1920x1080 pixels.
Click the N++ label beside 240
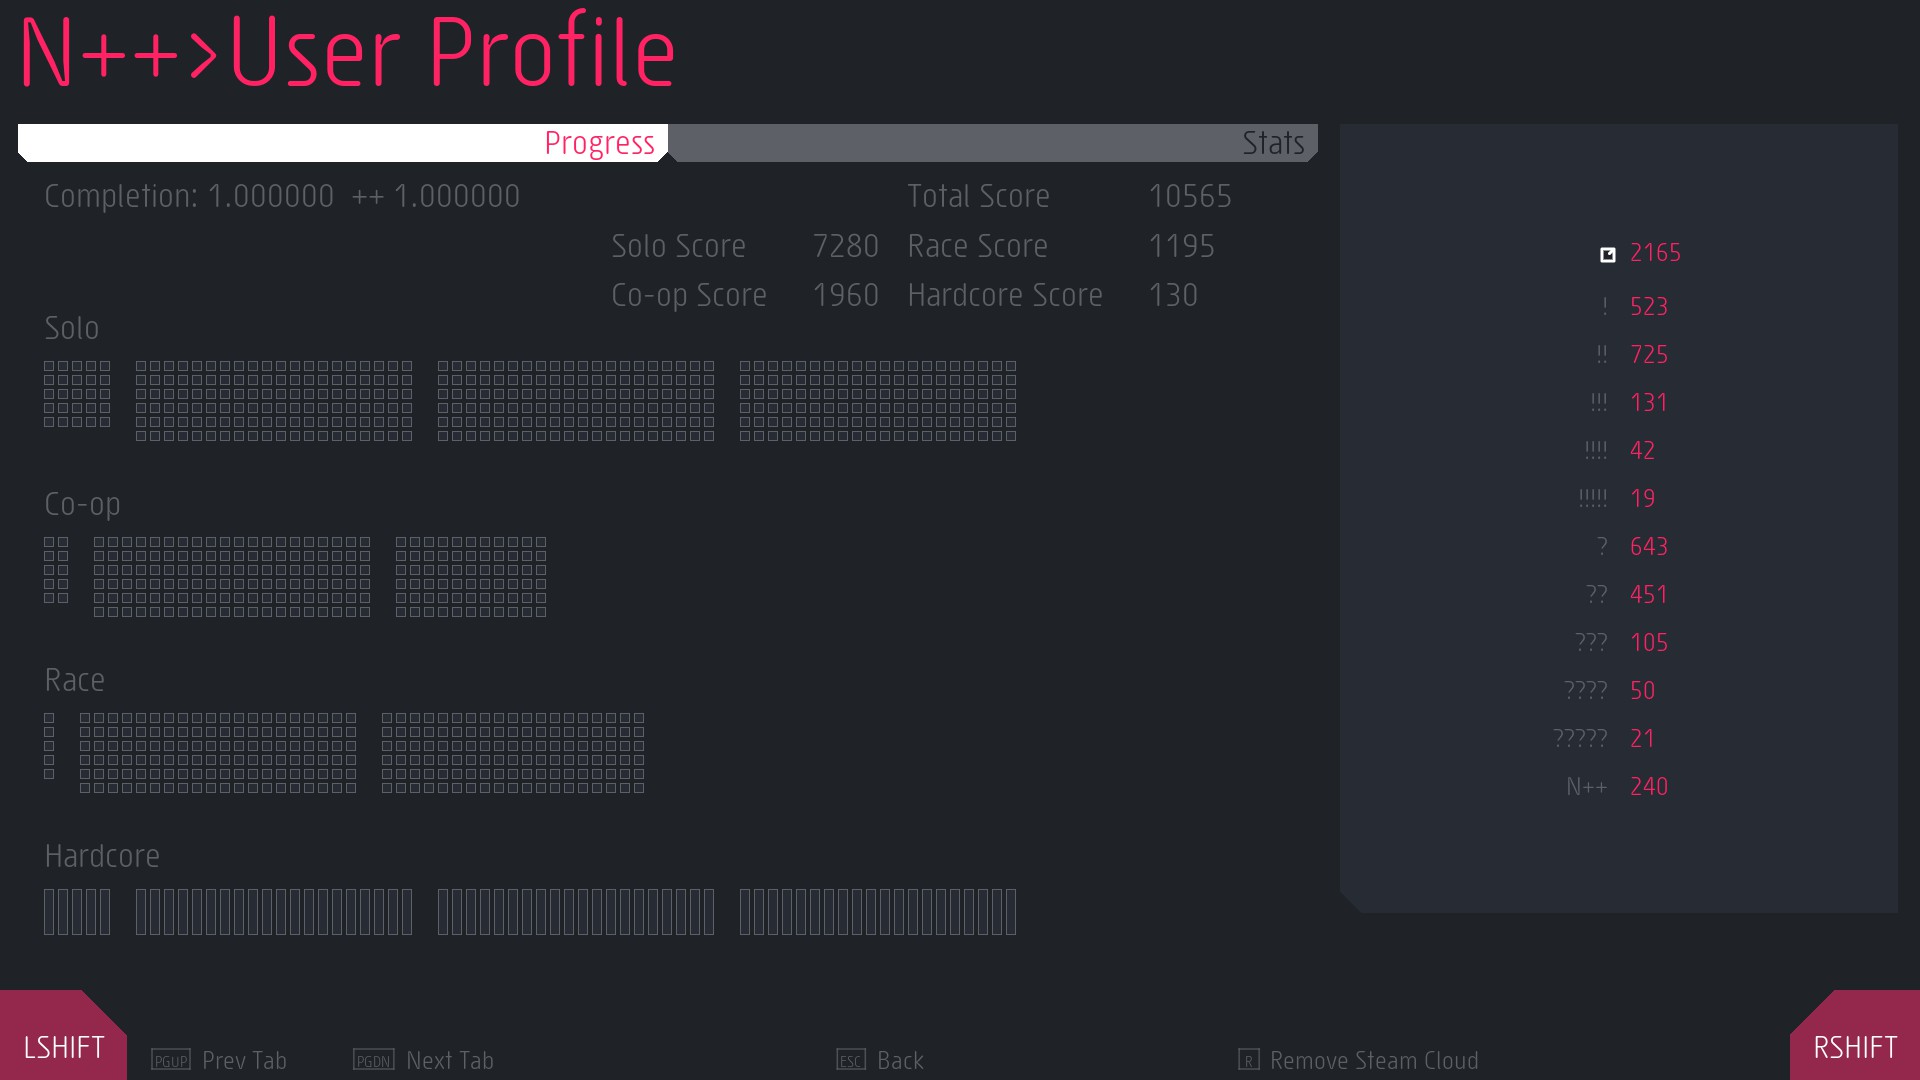tap(1586, 787)
